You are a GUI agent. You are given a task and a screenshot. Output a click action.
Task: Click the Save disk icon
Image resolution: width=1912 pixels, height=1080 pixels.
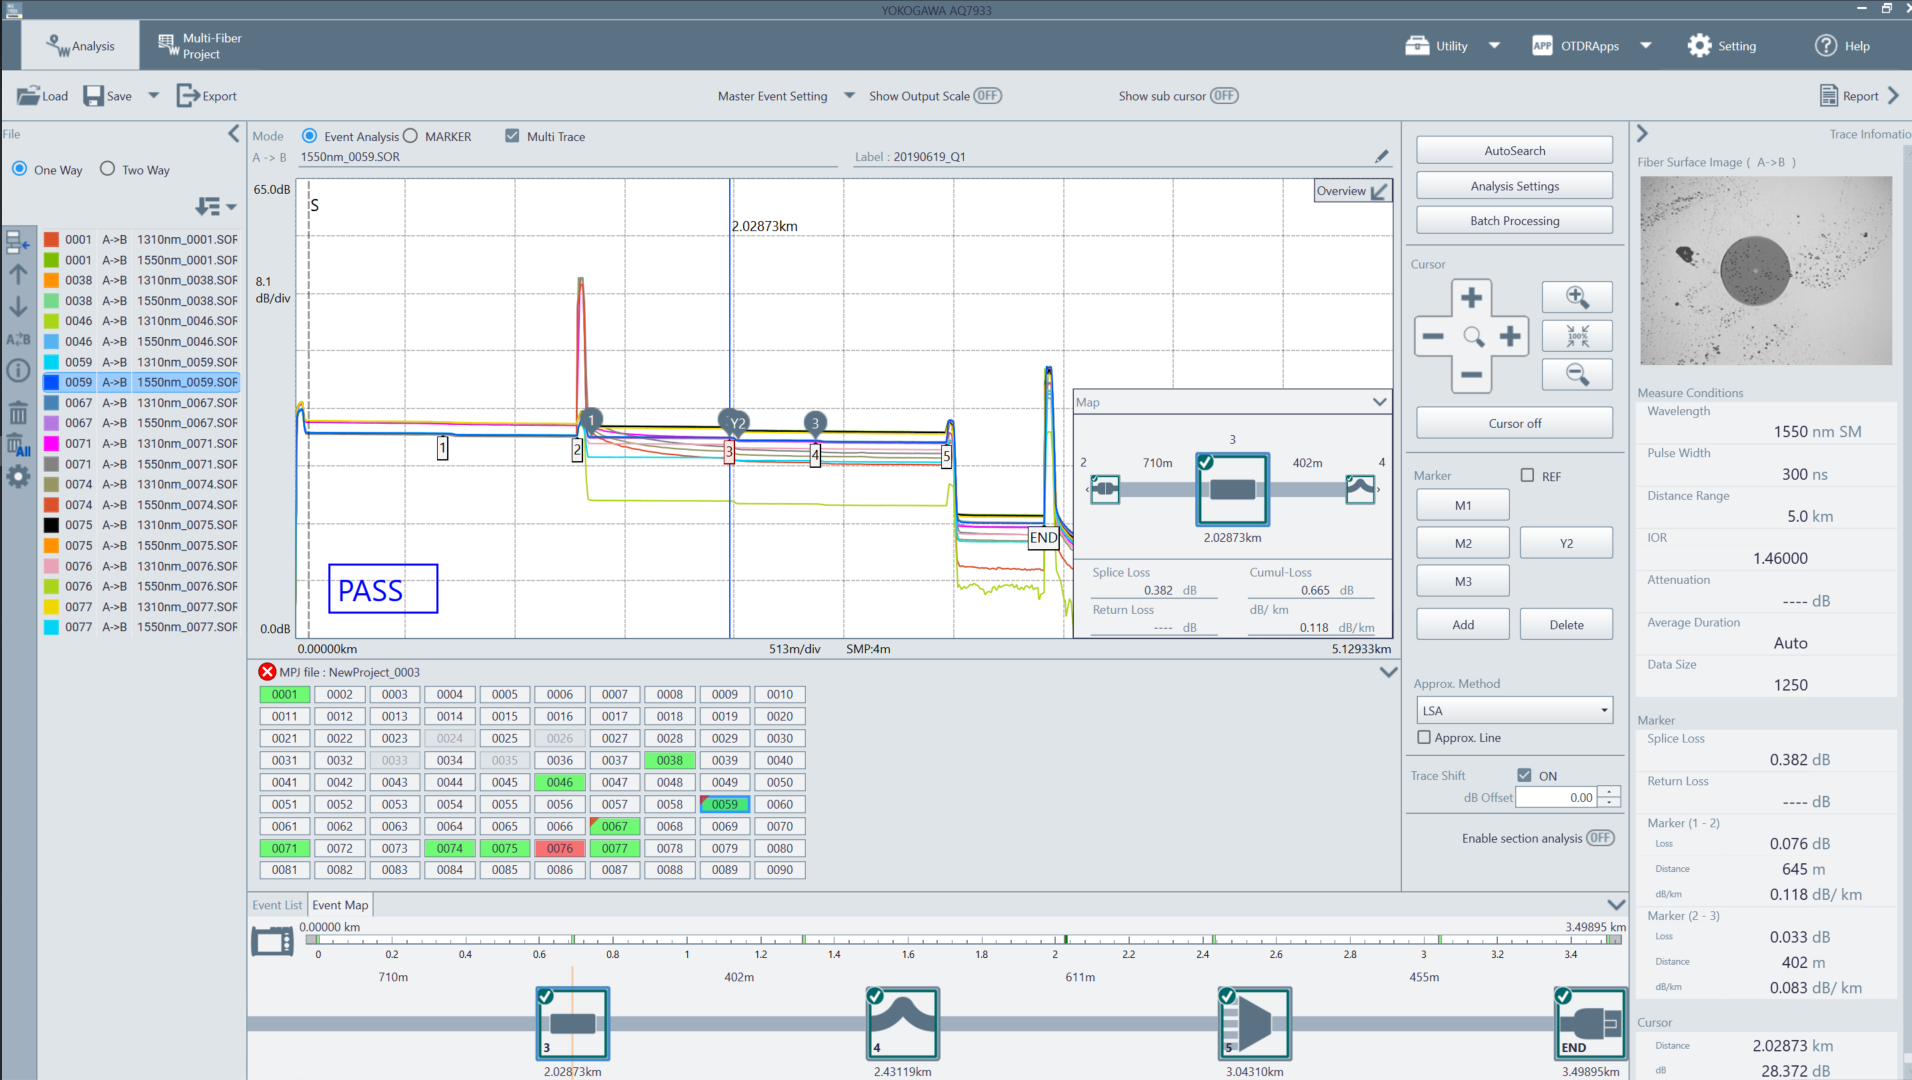pyautogui.click(x=94, y=96)
